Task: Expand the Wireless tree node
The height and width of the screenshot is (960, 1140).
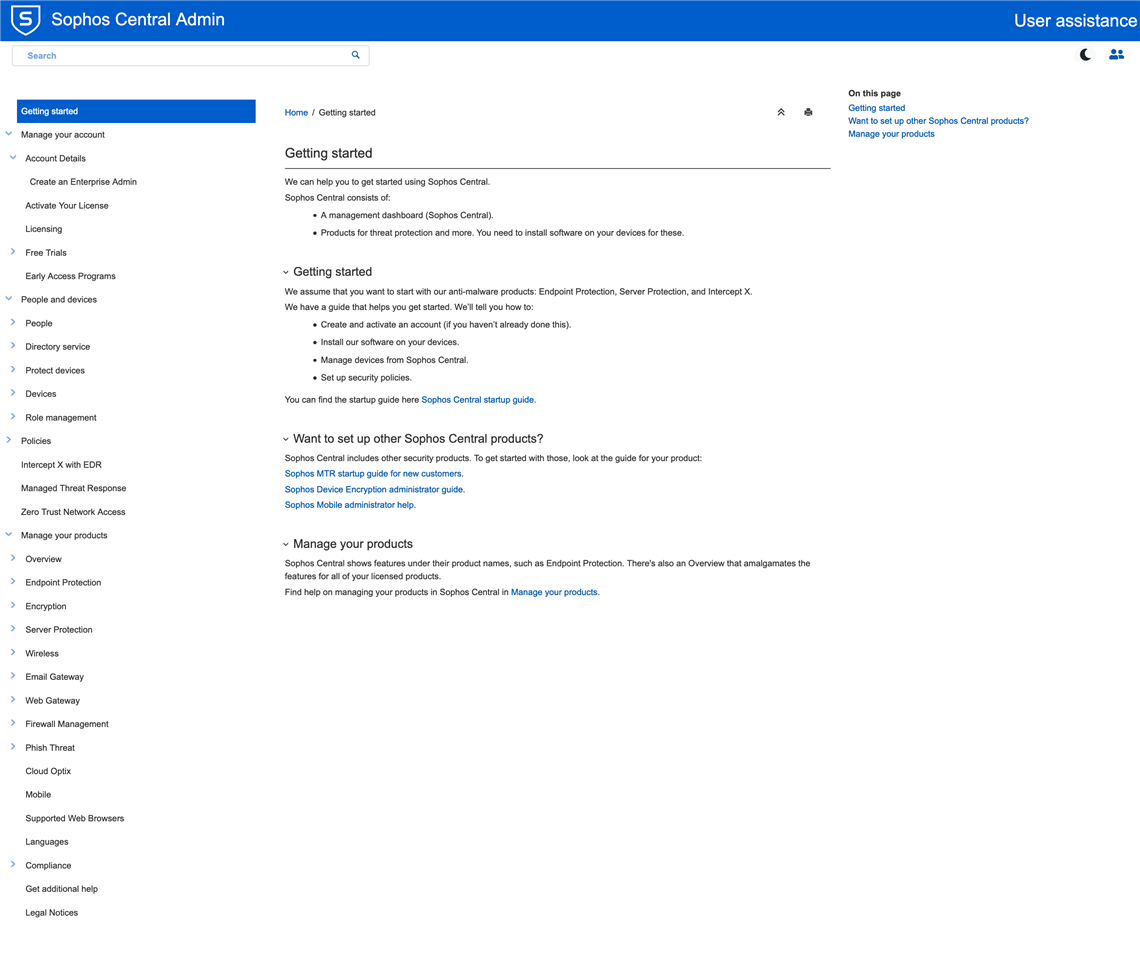Action: coord(13,652)
